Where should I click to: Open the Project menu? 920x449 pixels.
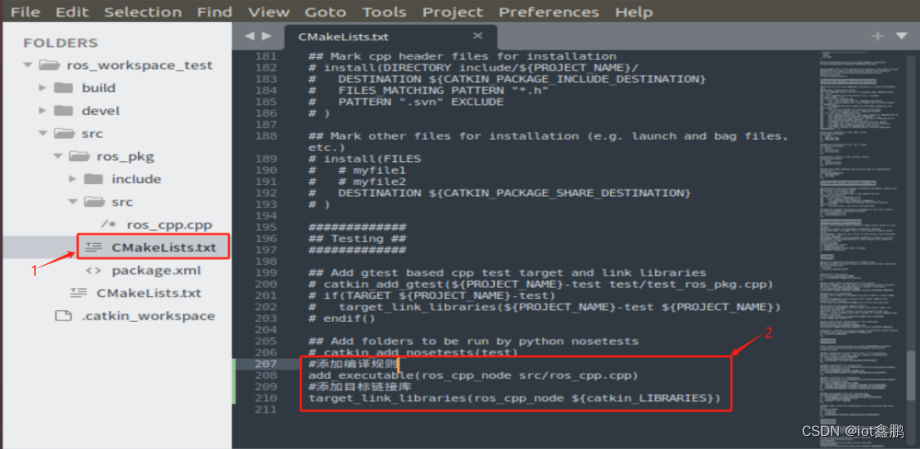tap(452, 12)
